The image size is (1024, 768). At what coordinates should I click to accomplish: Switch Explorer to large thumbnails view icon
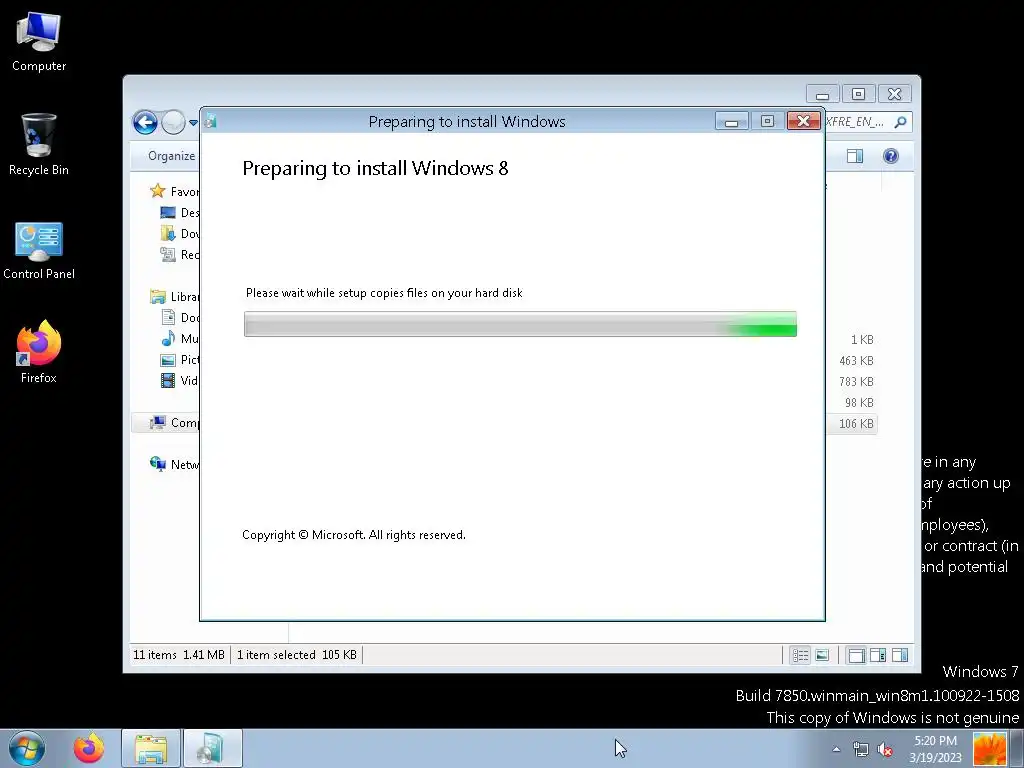click(x=822, y=655)
